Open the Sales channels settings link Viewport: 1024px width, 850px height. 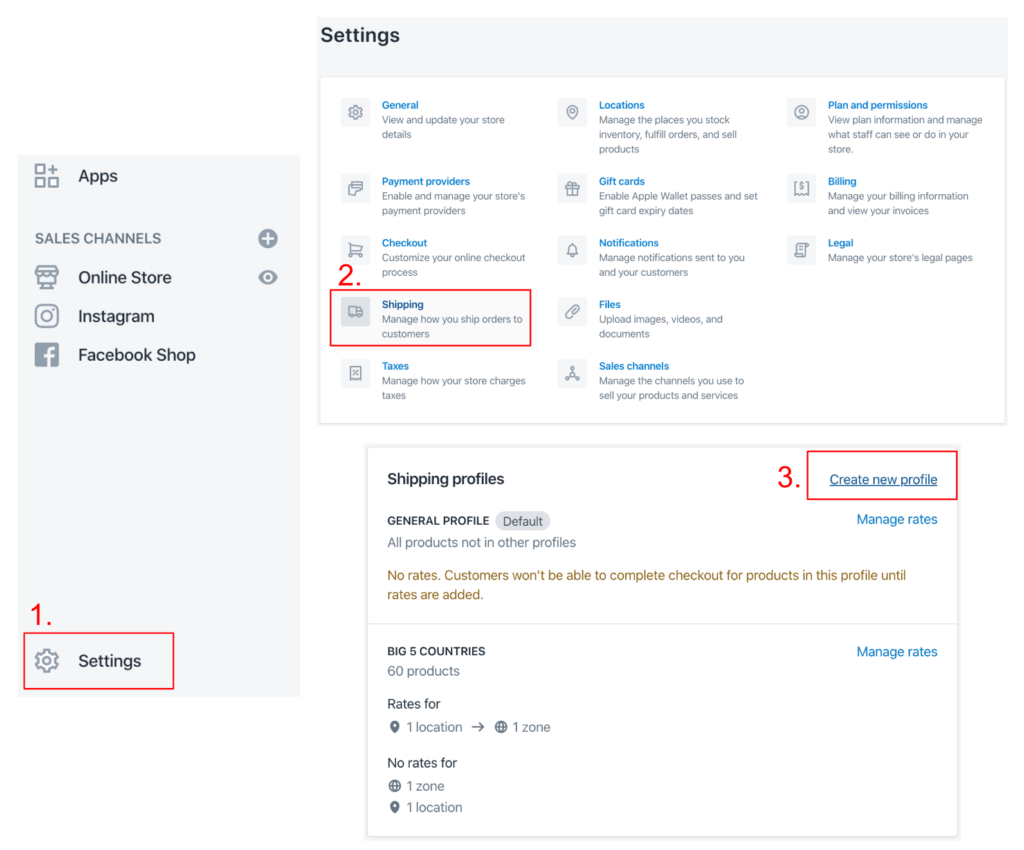tap(633, 366)
